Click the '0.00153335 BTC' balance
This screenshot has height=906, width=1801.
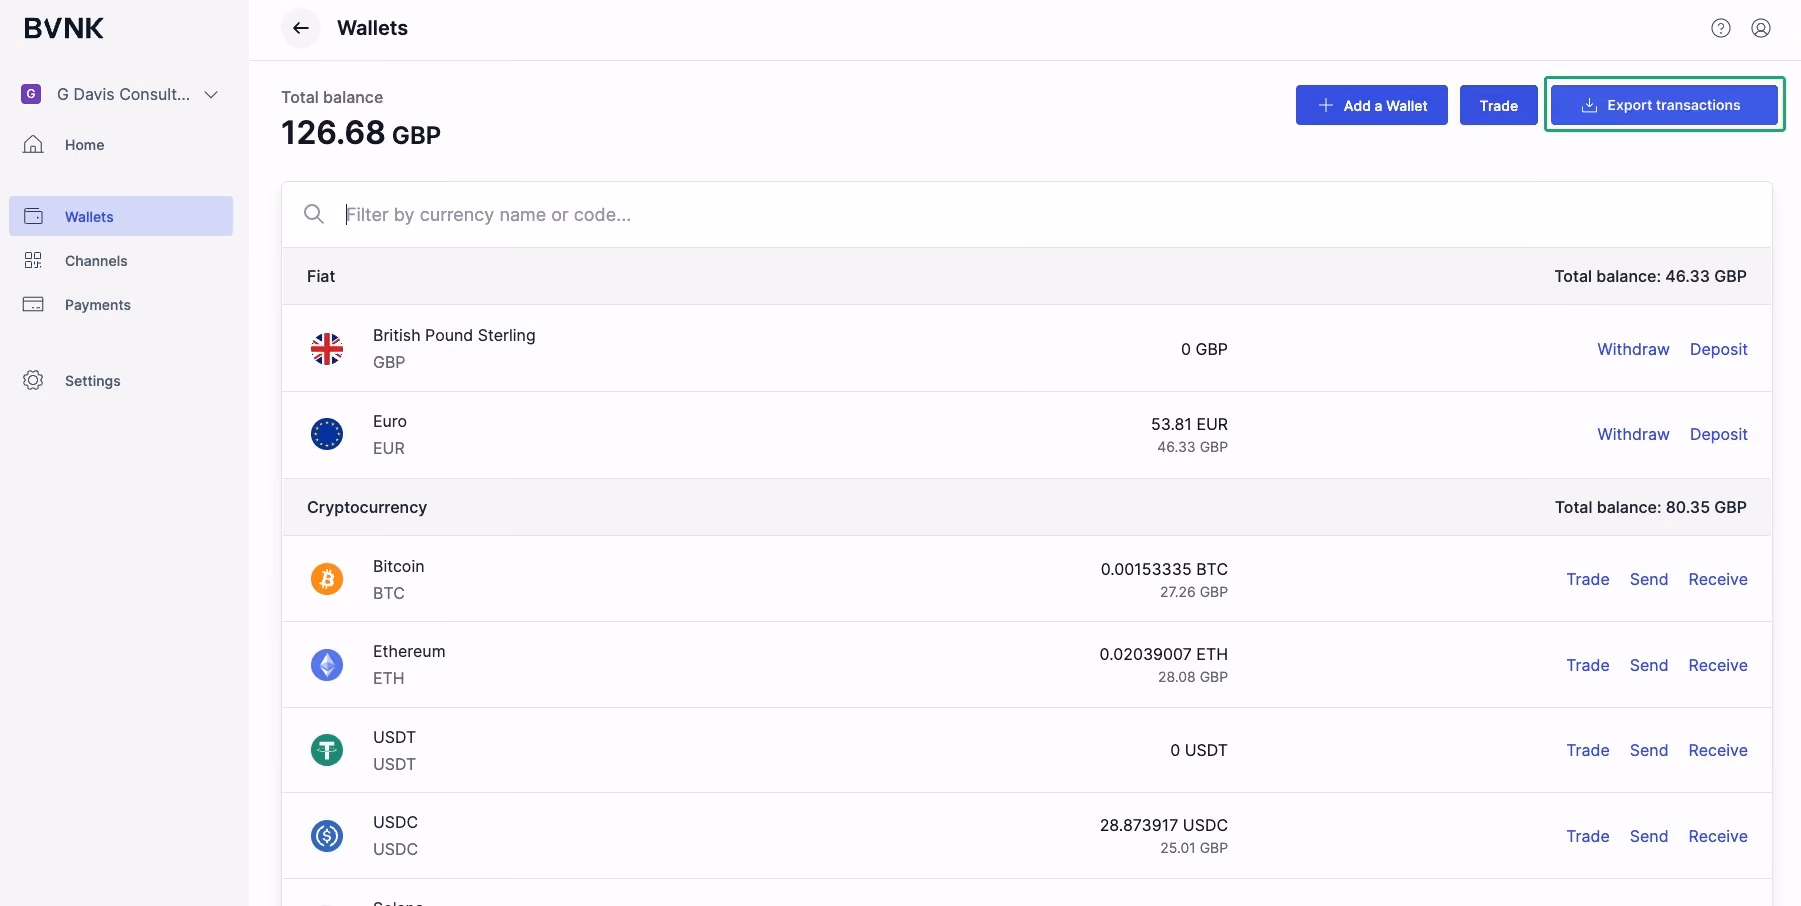coord(1164,569)
